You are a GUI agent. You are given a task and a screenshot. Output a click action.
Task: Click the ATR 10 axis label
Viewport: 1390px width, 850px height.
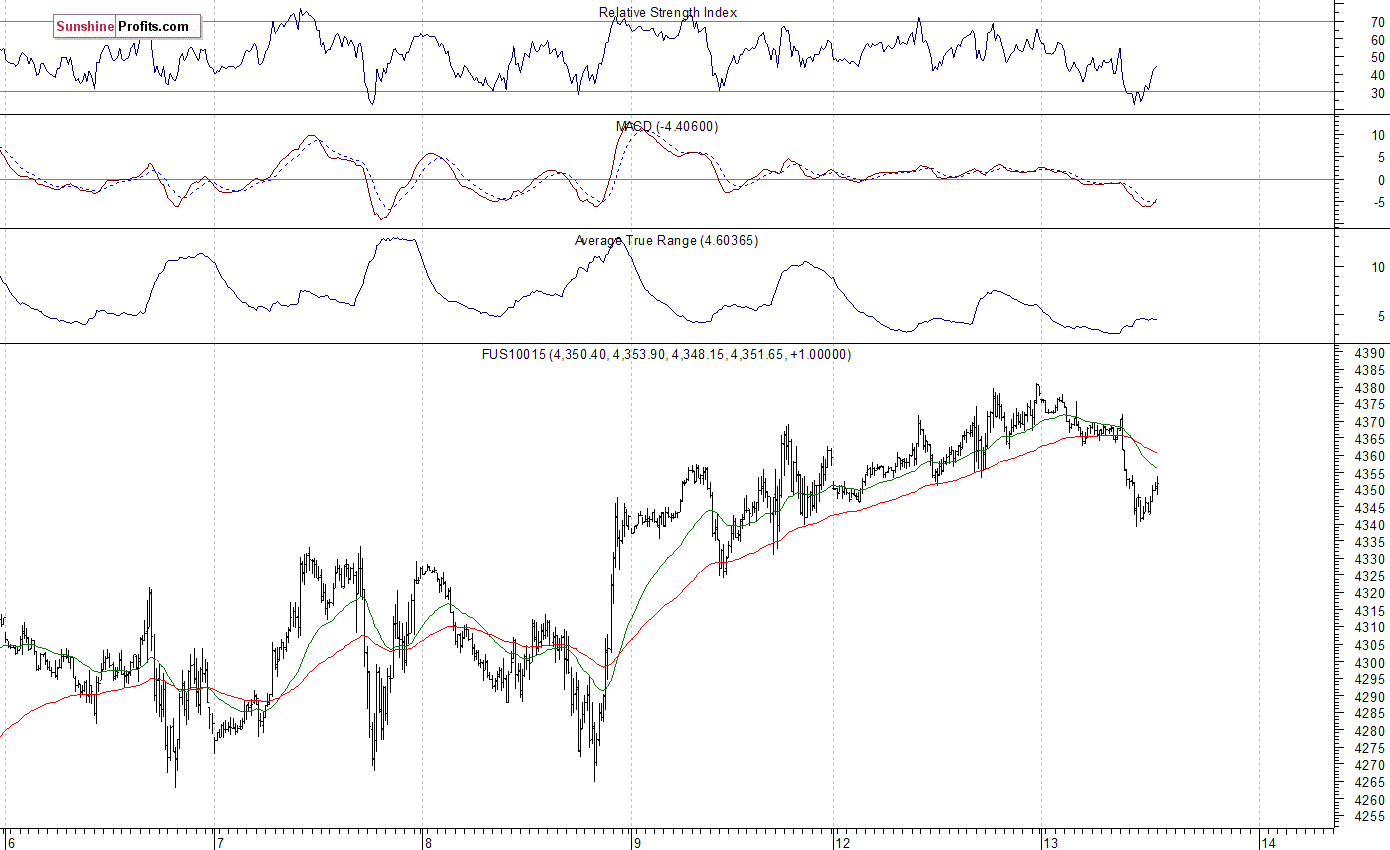pyautogui.click(x=1378, y=267)
